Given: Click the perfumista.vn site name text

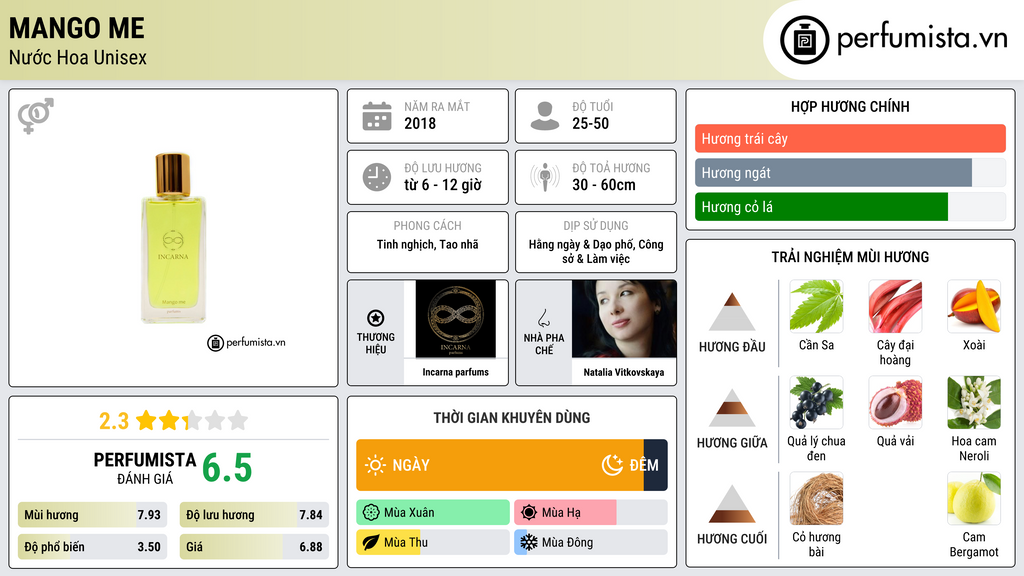Looking at the screenshot, I should point(922,38).
